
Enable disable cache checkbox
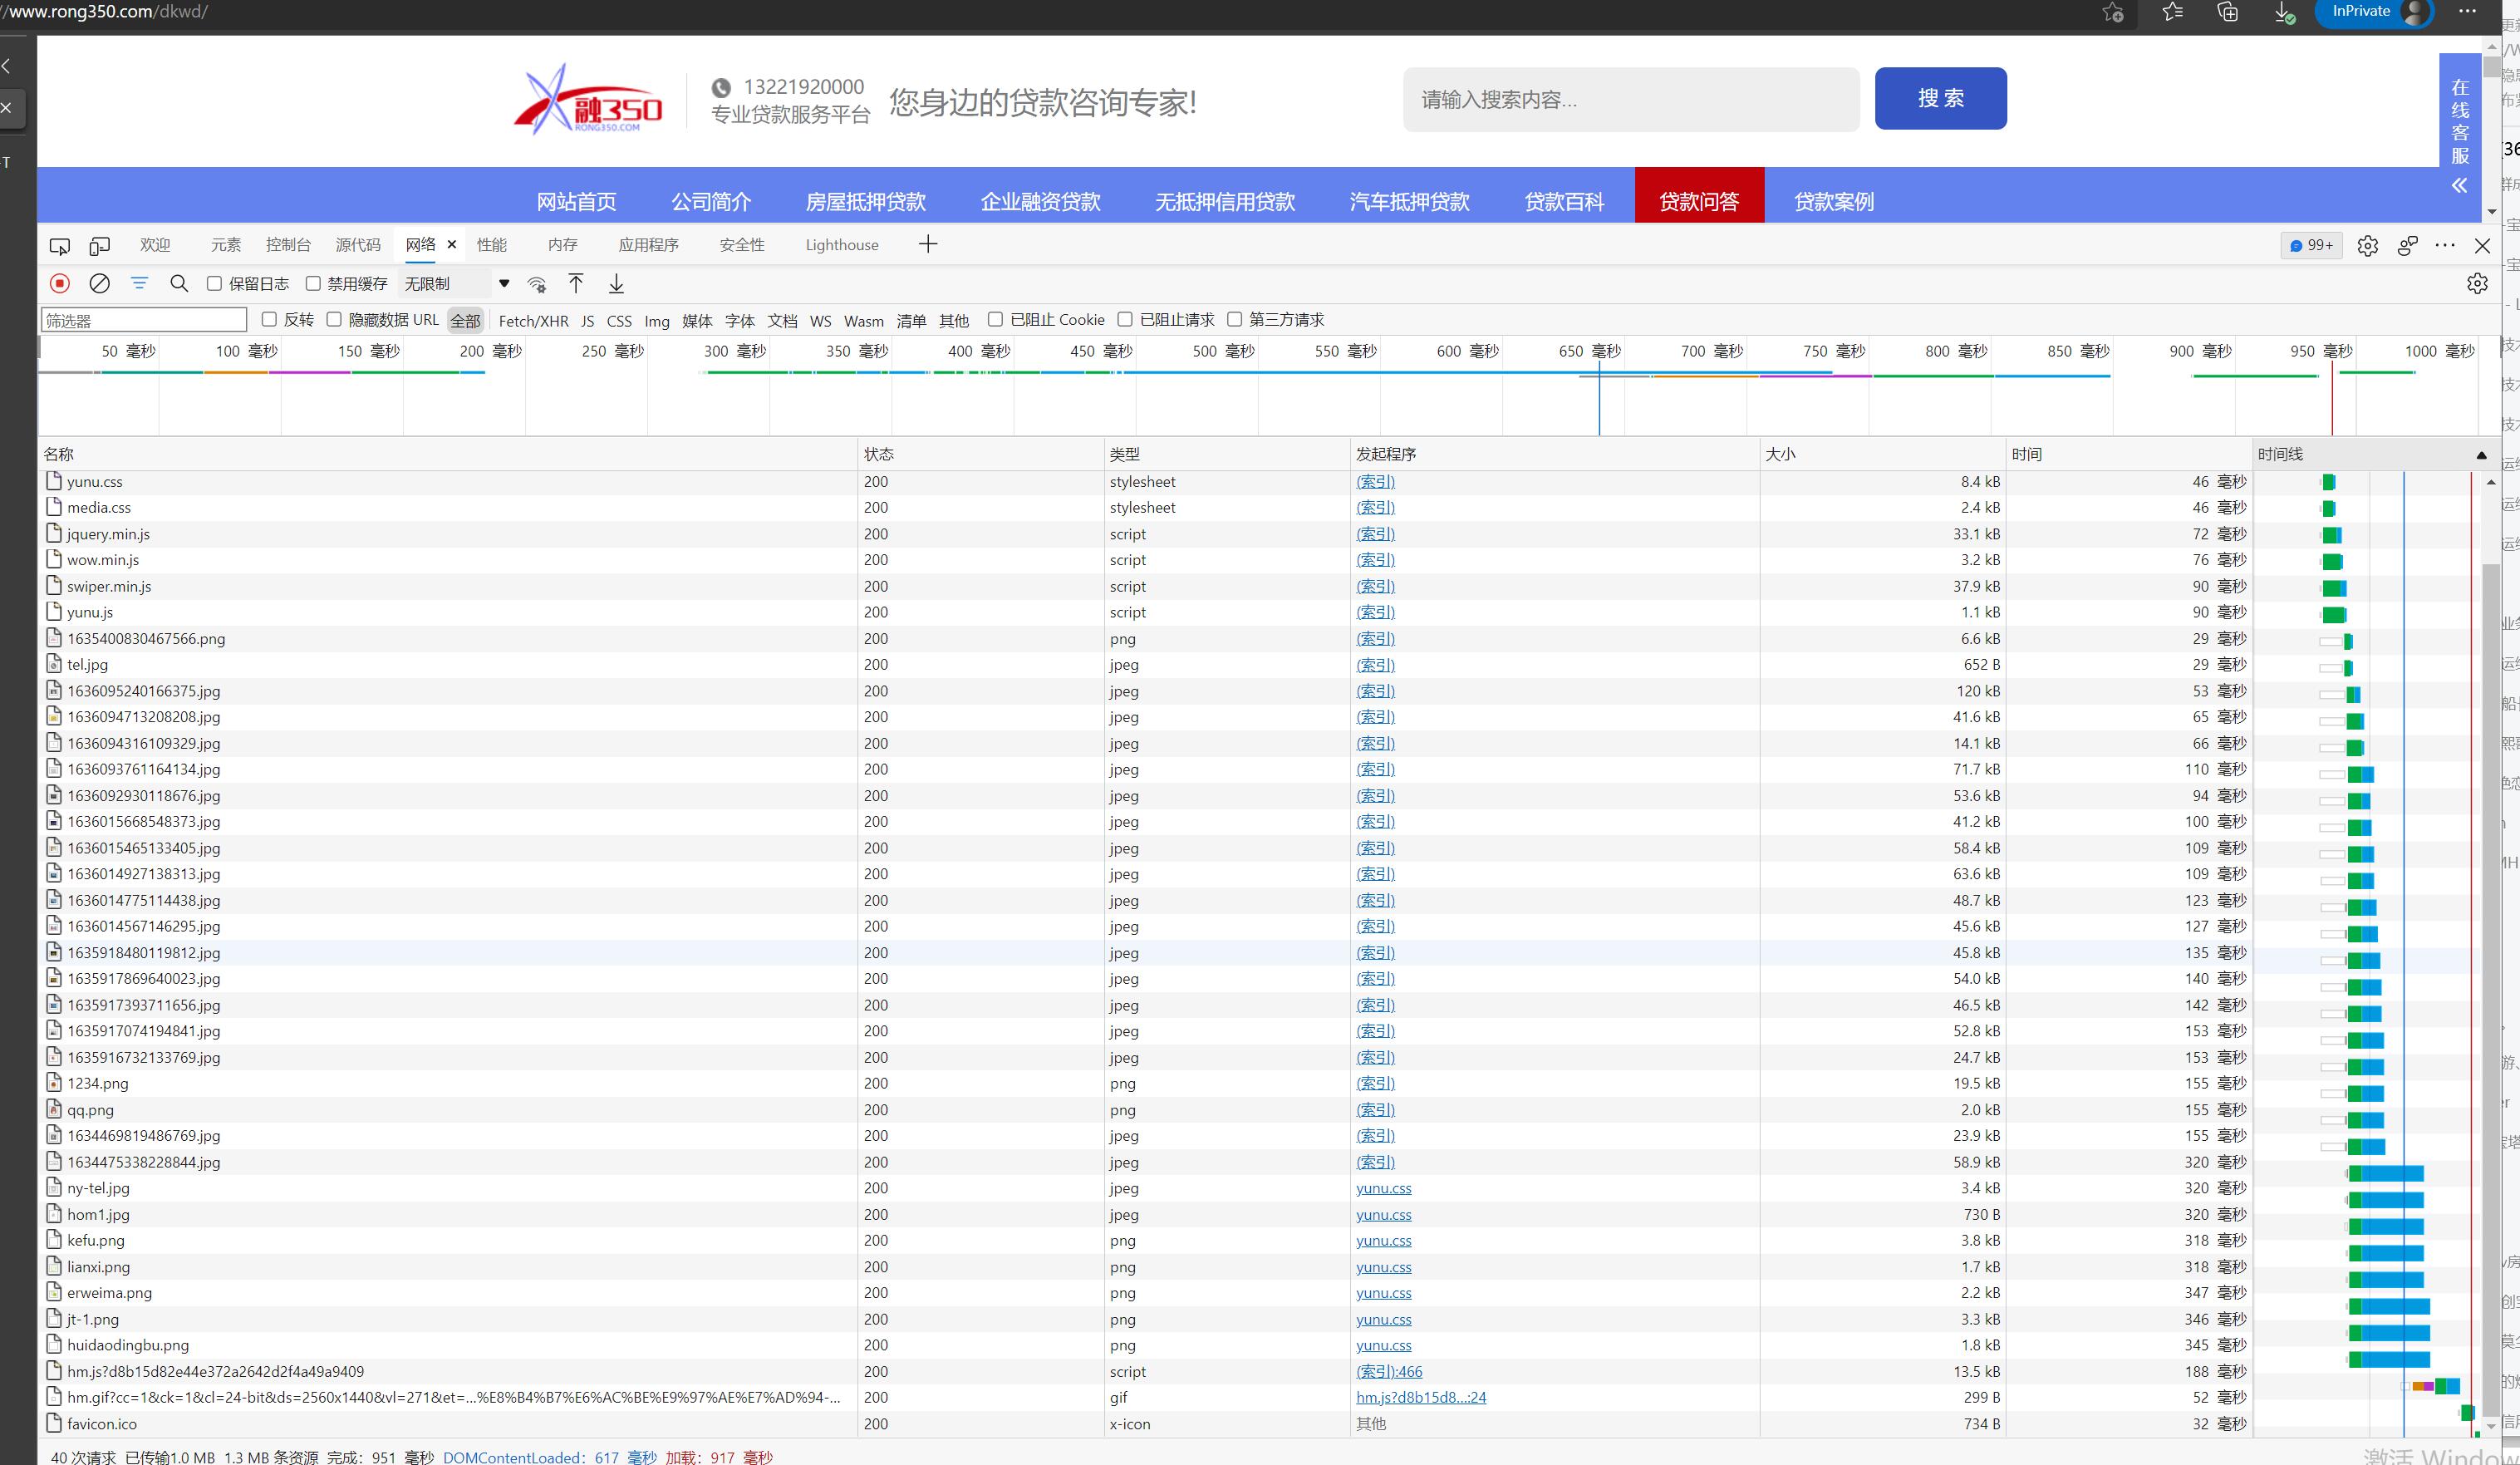pyautogui.click(x=313, y=284)
